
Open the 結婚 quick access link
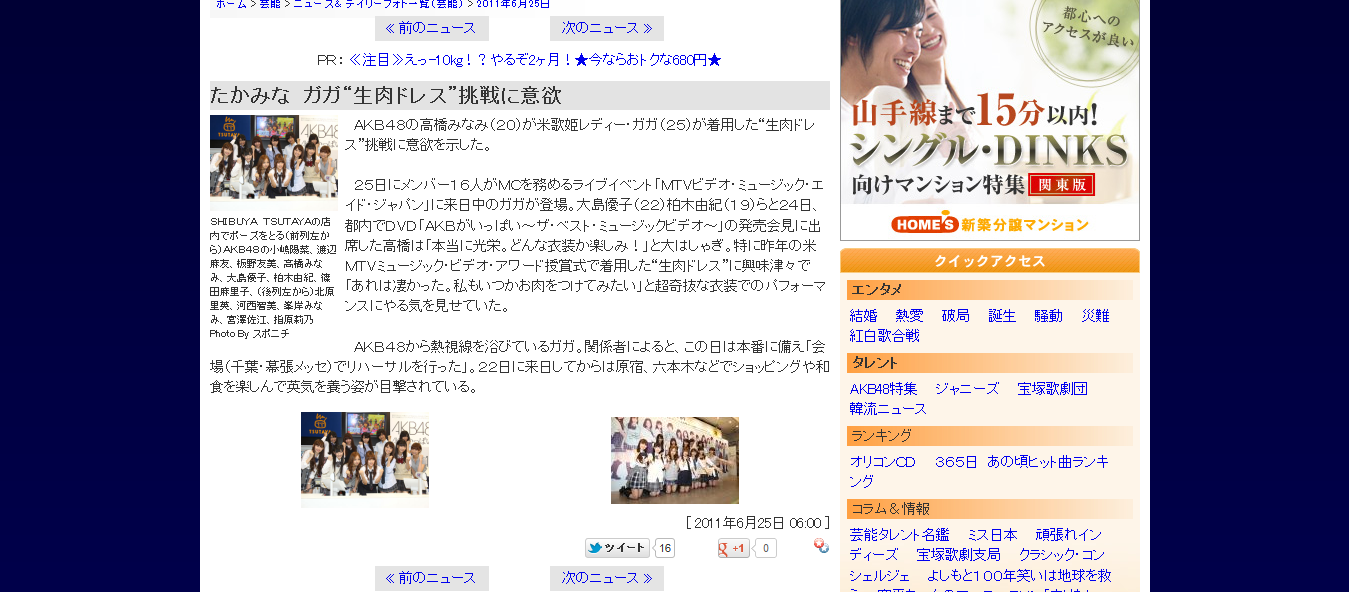[x=864, y=316]
